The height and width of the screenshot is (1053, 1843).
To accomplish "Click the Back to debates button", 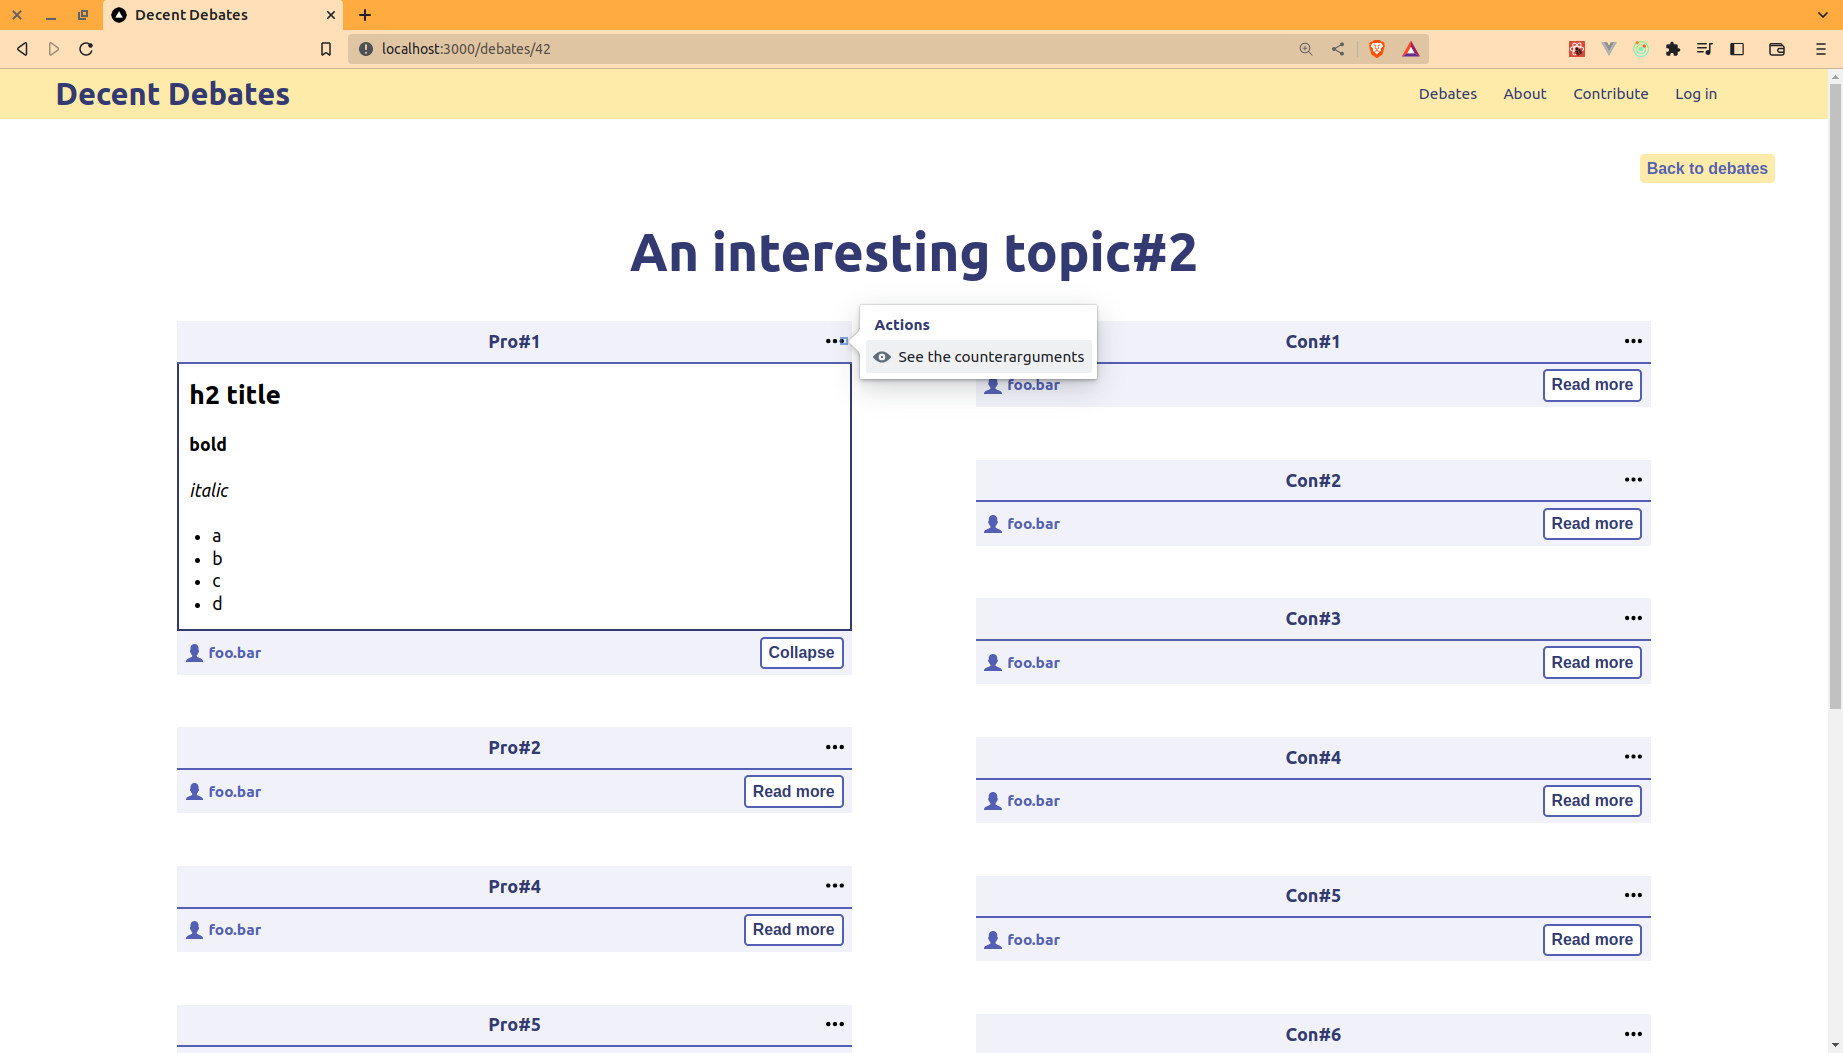I will tap(1707, 168).
